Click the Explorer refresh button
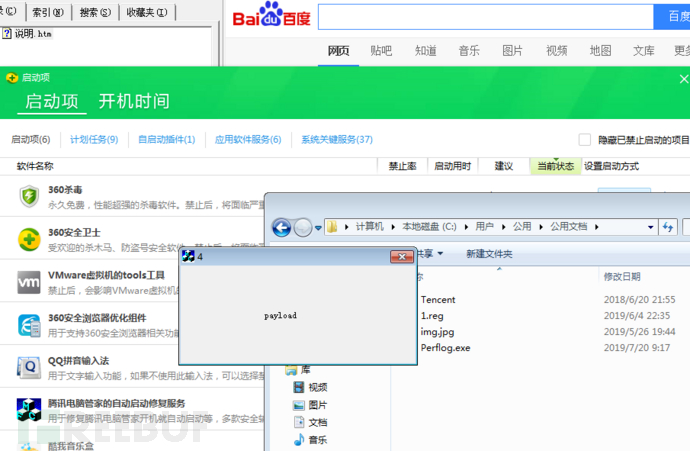The height and width of the screenshot is (451, 690). pyautogui.click(x=668, y=227)
